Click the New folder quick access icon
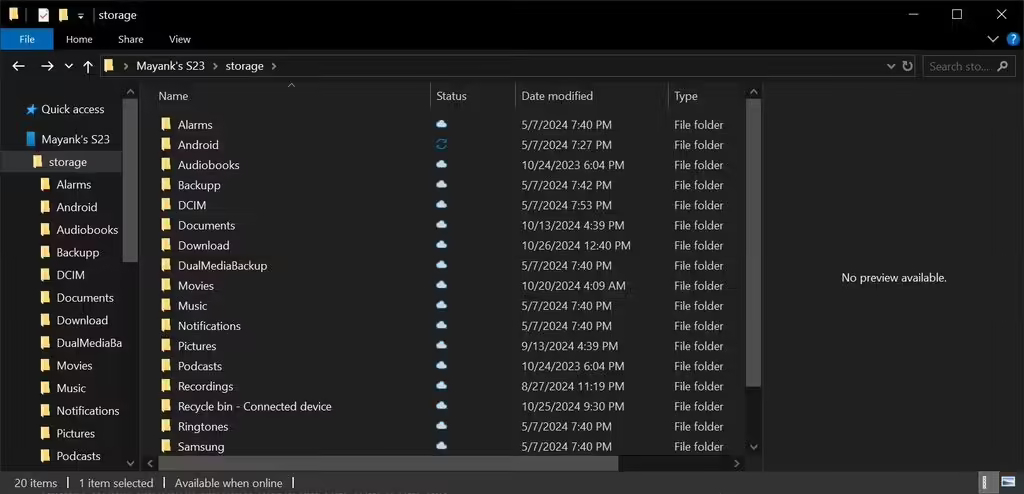The width and height of the screenshot is (1024, 494). tap(63, 14)
